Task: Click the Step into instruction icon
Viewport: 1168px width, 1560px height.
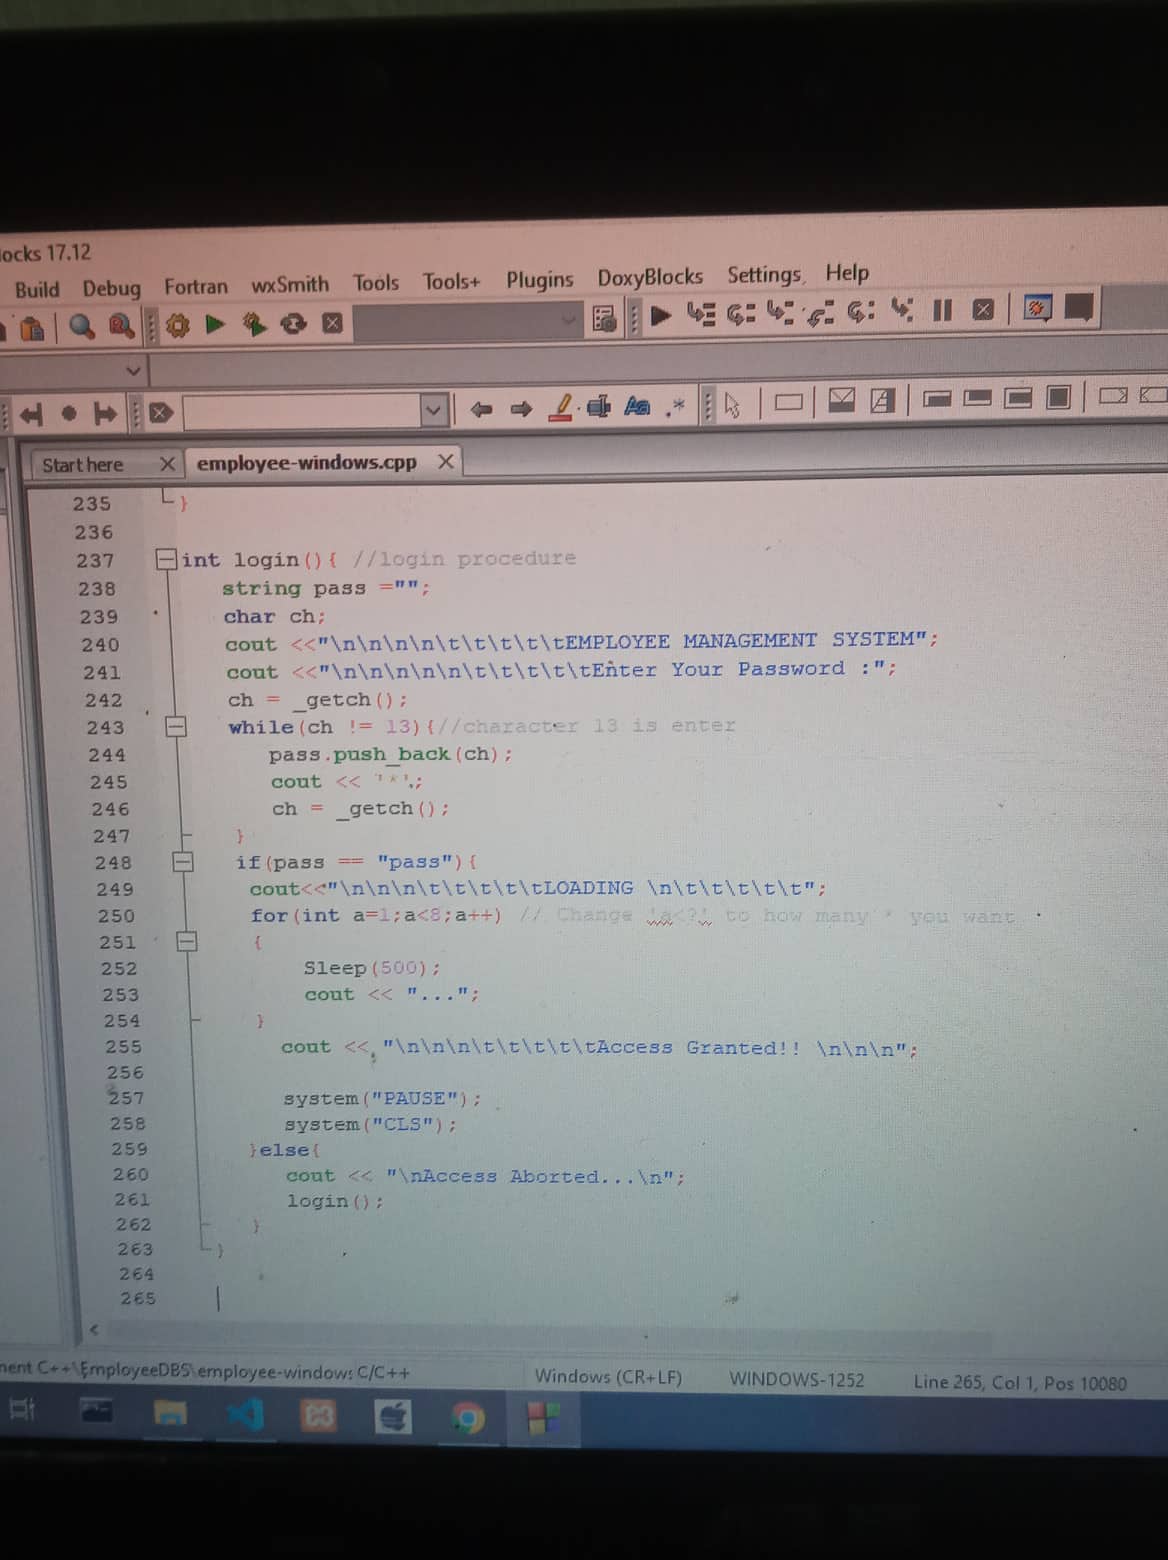Action: click(902, 311)
